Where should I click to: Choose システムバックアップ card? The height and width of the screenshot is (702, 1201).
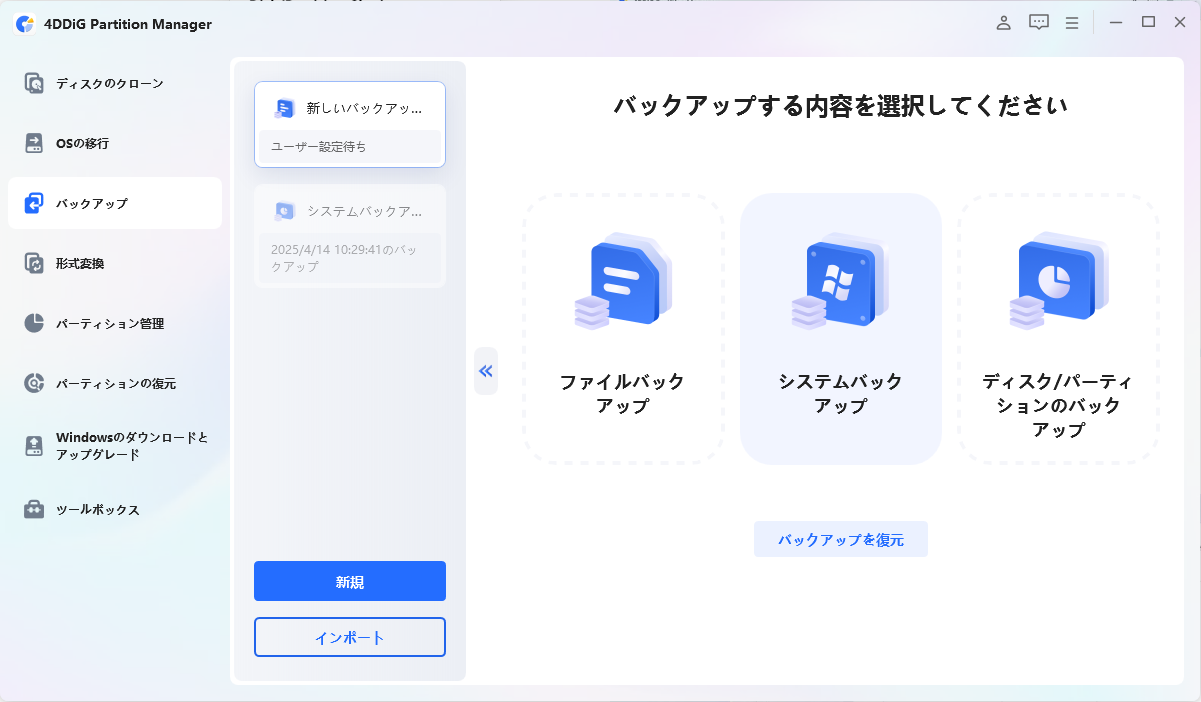click(841, 329)
